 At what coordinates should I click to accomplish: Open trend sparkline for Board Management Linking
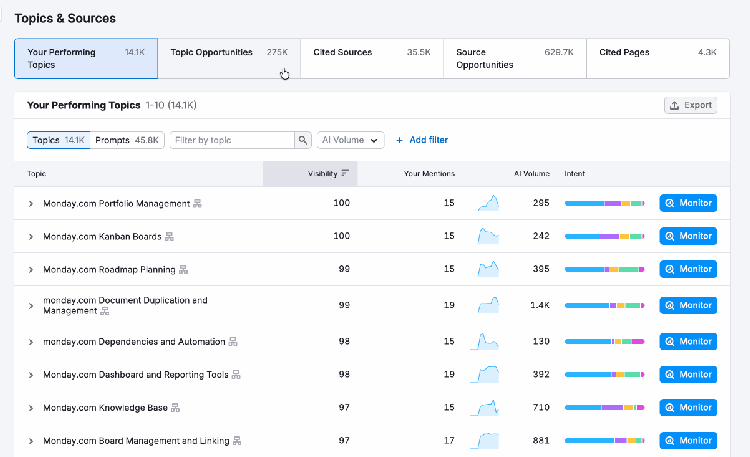click(x=484, y=441)
